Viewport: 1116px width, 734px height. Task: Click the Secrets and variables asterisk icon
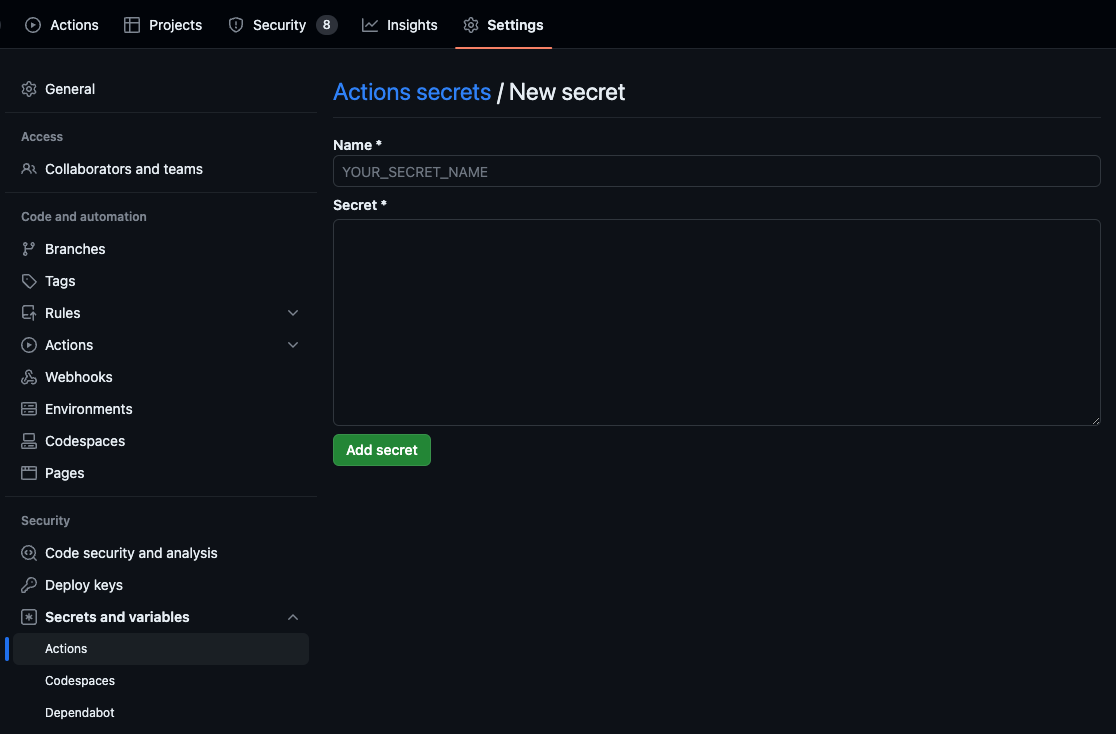click(28, 617)
